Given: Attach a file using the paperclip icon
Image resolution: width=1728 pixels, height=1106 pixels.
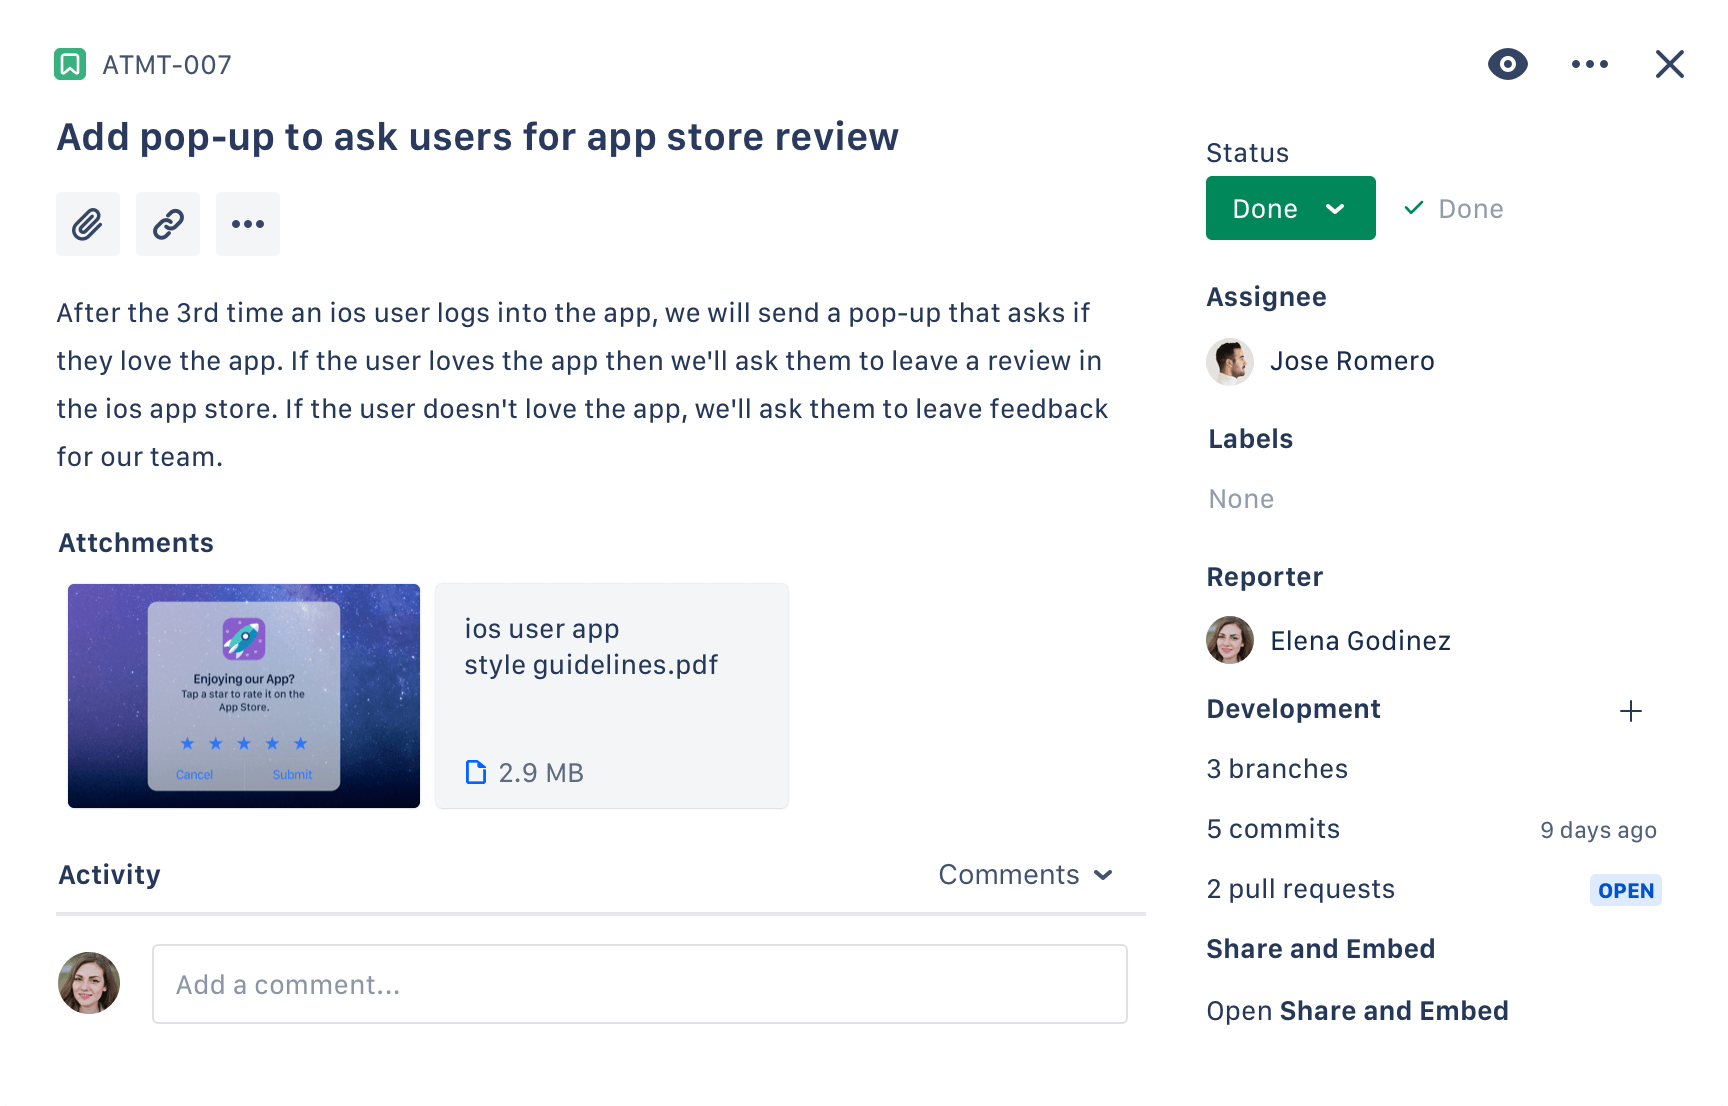Looking at the screenshot, I should [88, 224].
